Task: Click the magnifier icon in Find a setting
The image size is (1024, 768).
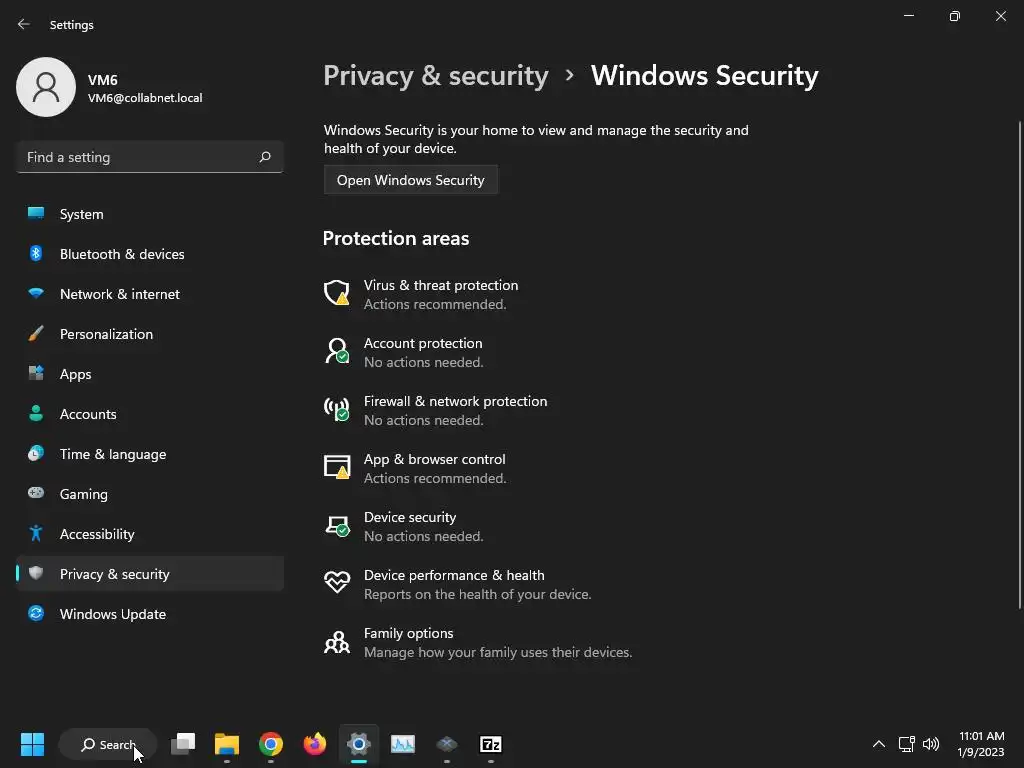Action: (264, 157)
